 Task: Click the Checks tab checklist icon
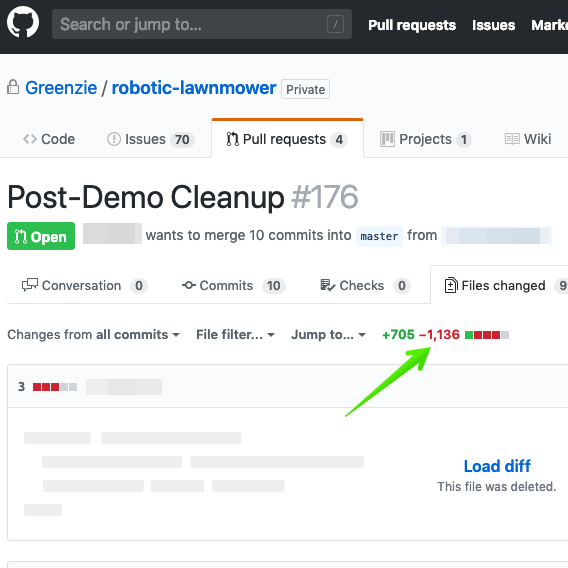[x=327, y=285]
